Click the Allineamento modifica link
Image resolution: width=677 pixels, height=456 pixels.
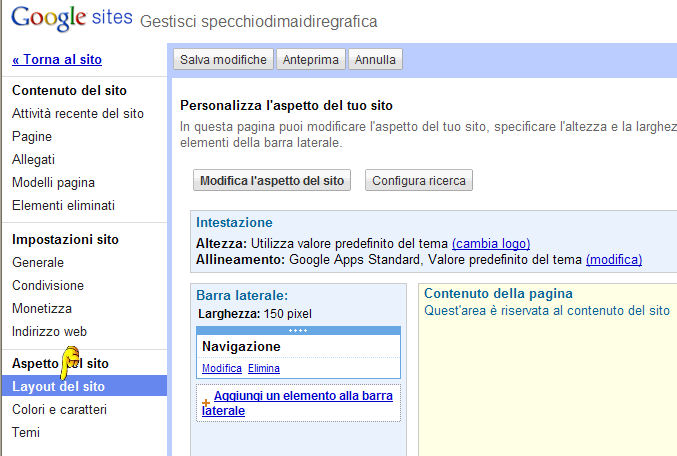614,260
